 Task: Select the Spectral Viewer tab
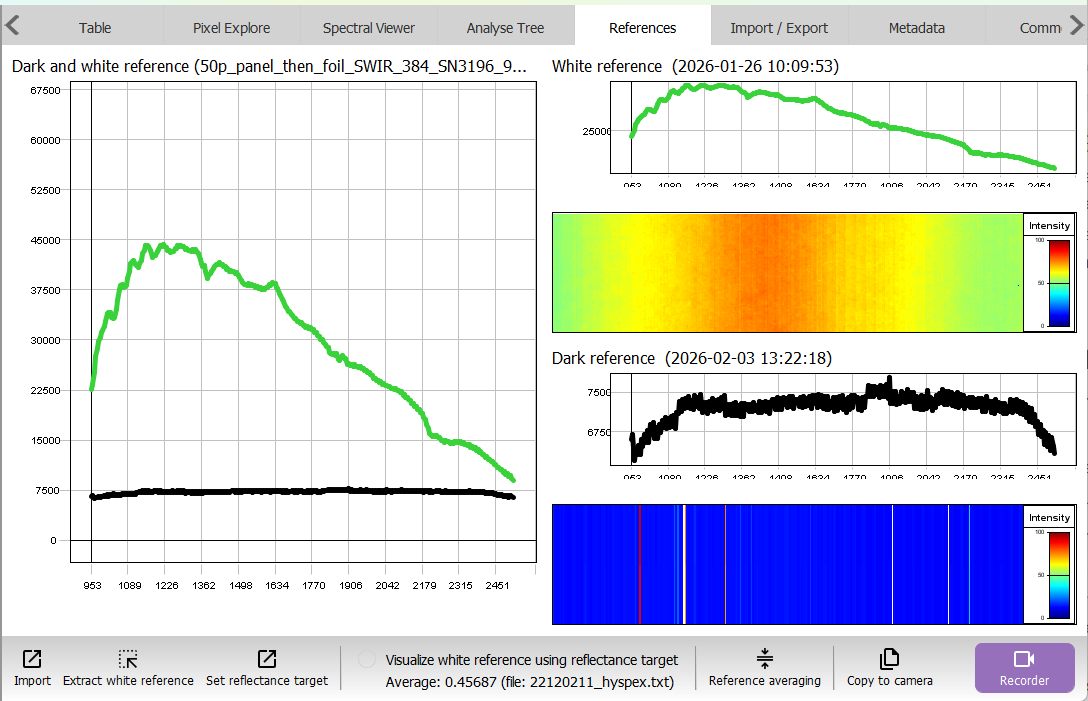tap(368, 28)
